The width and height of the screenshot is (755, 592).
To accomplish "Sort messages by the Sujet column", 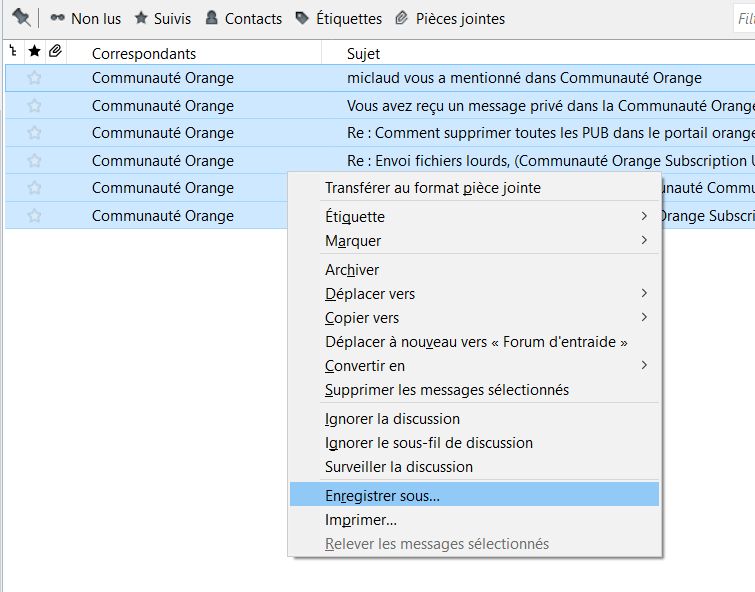I will click(364, 53).
